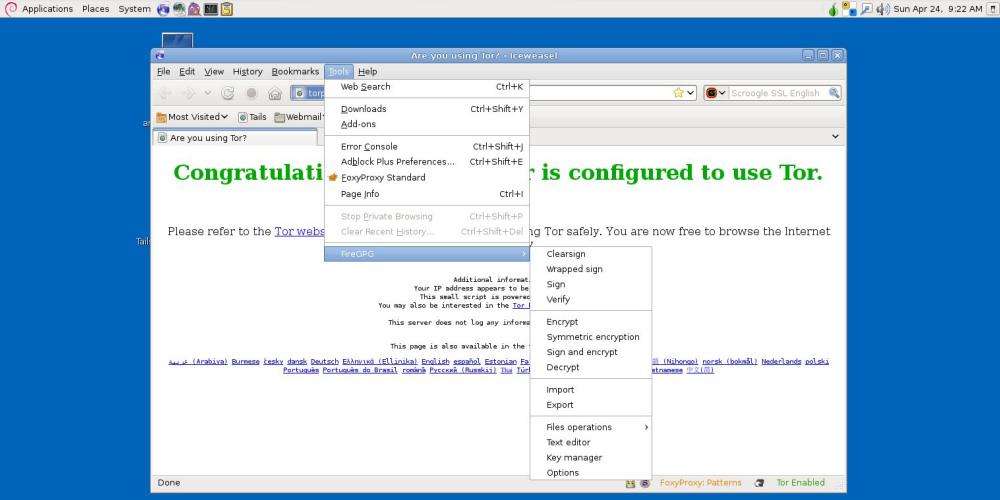Viewport: 1000px width, 500px height.
Task: Click the FoxyProxy Standard menu entry icon
Action: [334, 178]
